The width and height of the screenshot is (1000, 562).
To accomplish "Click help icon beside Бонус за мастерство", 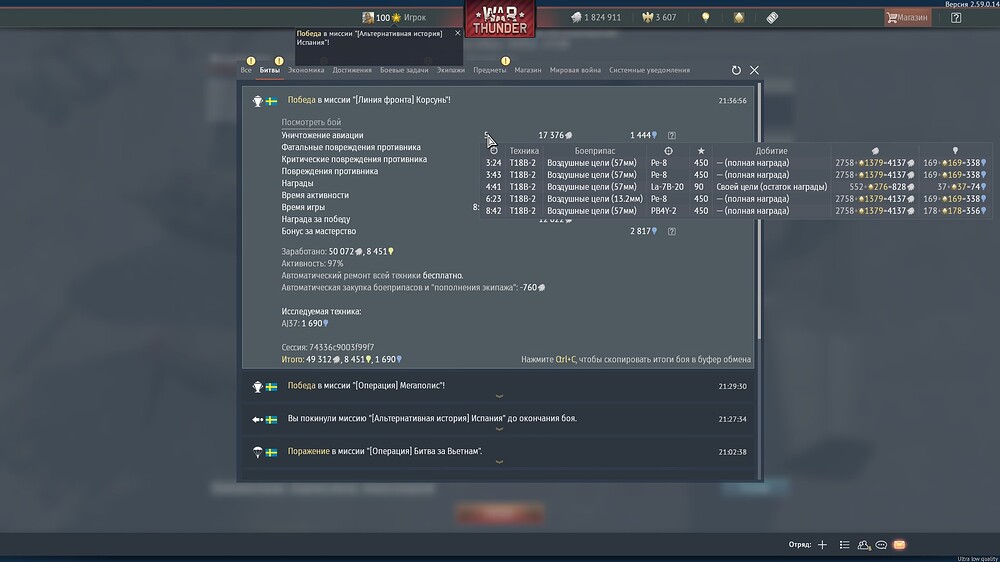I will 672,232.
